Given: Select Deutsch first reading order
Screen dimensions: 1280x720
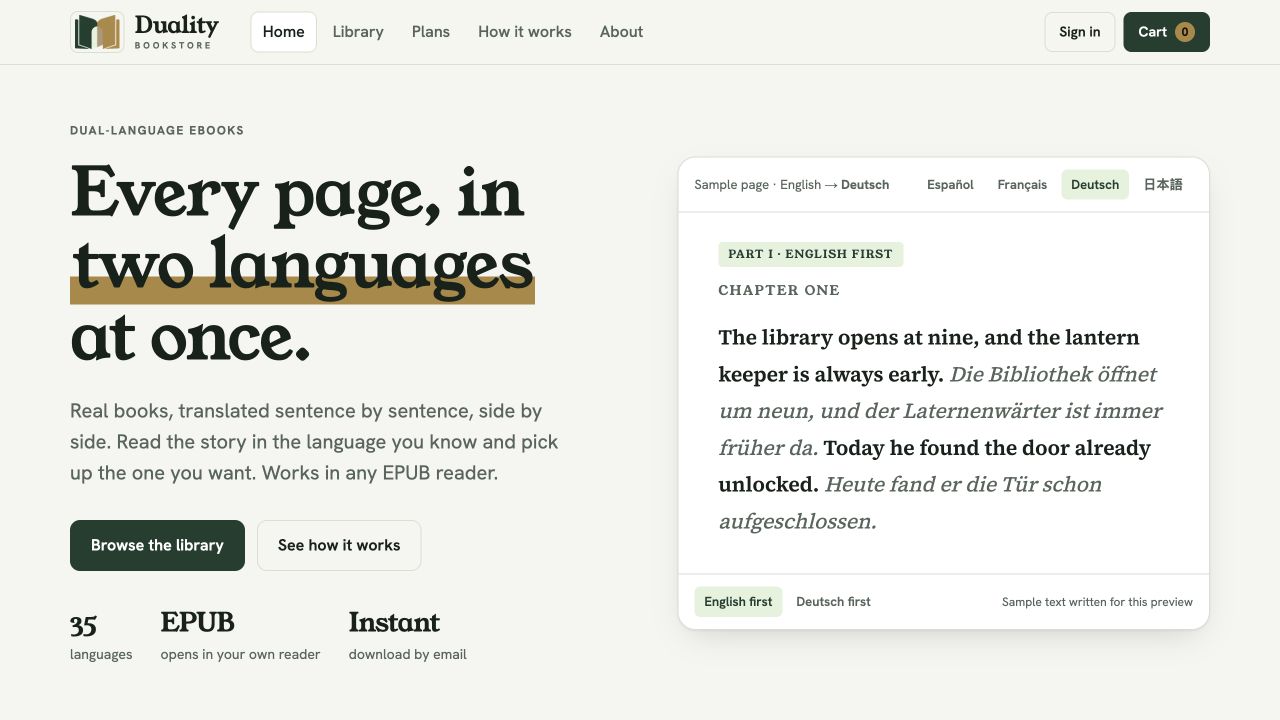Looking at the screenshot, I should [833, 602].
